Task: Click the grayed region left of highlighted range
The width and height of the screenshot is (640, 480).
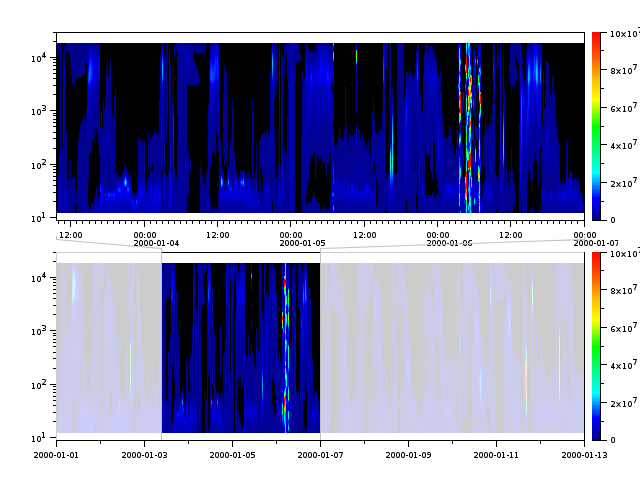Action: coord(108,345)
